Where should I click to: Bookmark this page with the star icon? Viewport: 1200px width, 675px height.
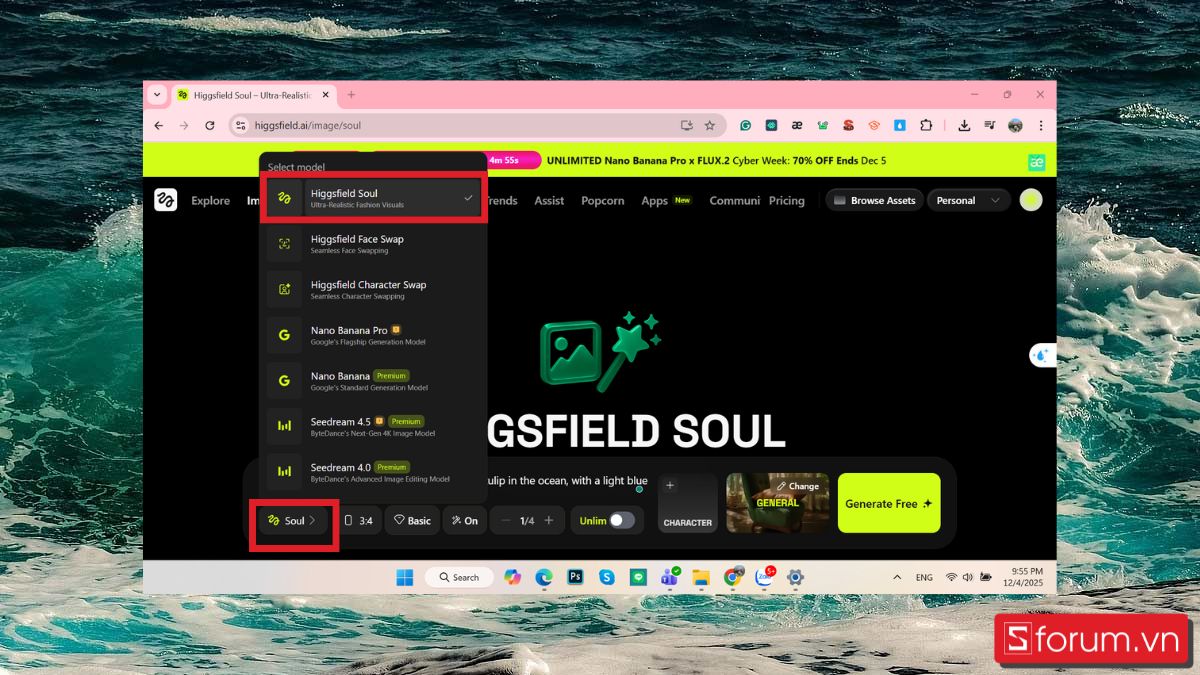click(710, 125)
